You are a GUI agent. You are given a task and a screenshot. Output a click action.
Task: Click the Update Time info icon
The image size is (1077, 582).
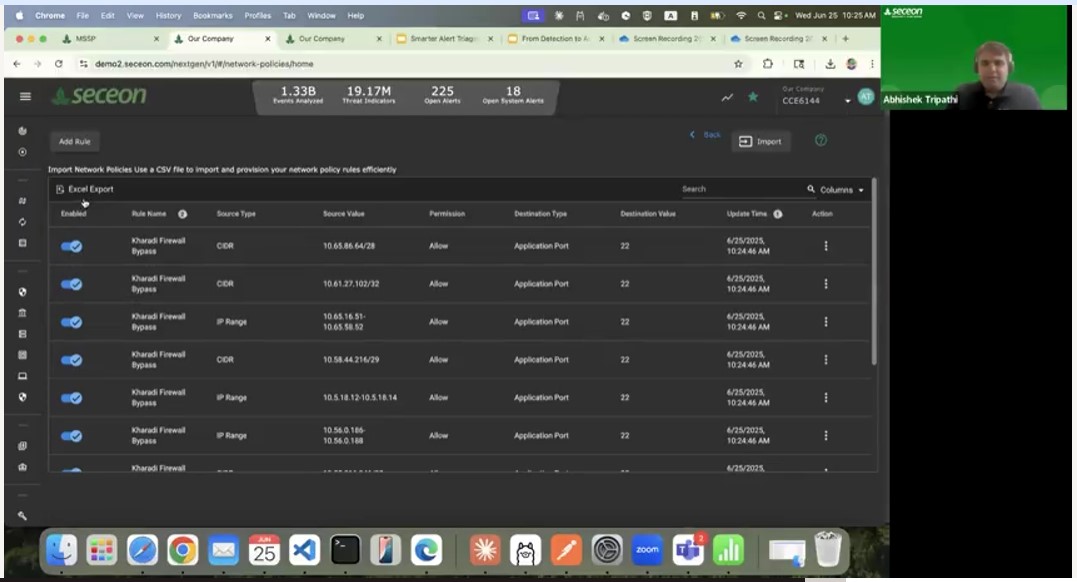(778, 214)
